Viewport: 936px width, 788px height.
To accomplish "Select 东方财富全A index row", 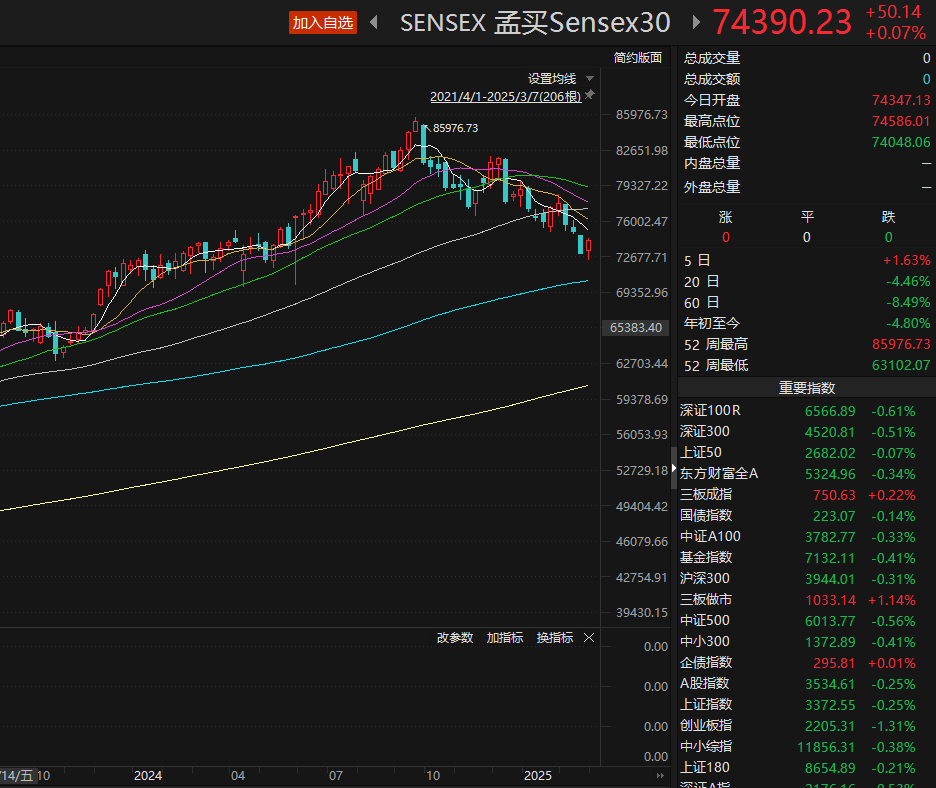I will pos(806,473).
